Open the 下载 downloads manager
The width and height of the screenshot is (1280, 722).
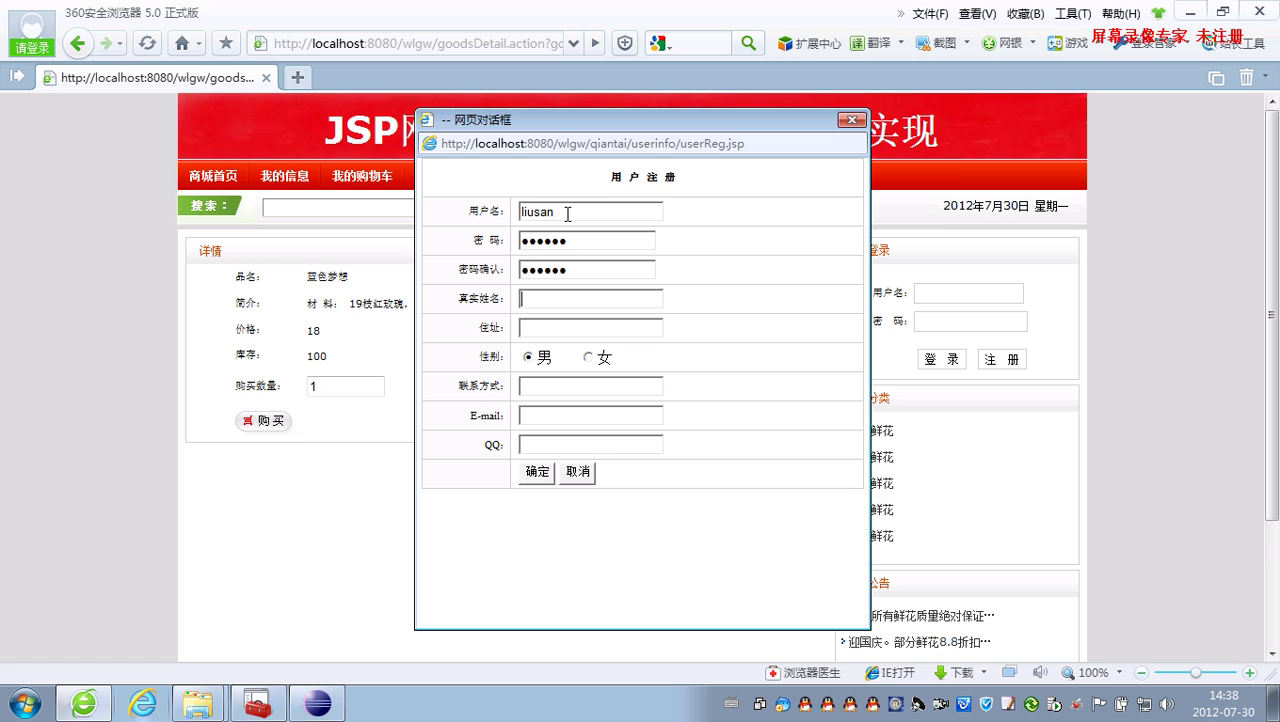[953, 673]
